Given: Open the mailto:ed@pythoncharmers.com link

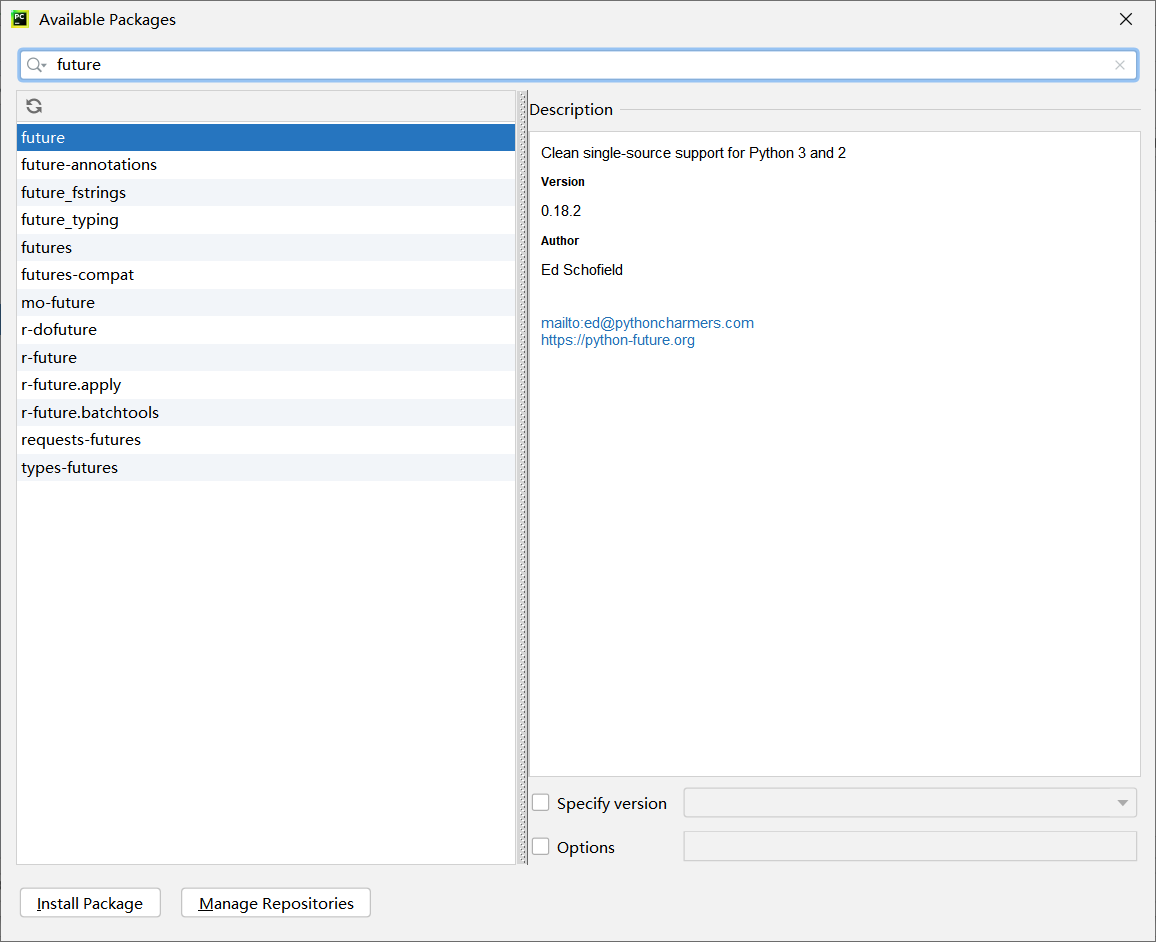Looking at the screenshot, I should [x=647, y=323].
